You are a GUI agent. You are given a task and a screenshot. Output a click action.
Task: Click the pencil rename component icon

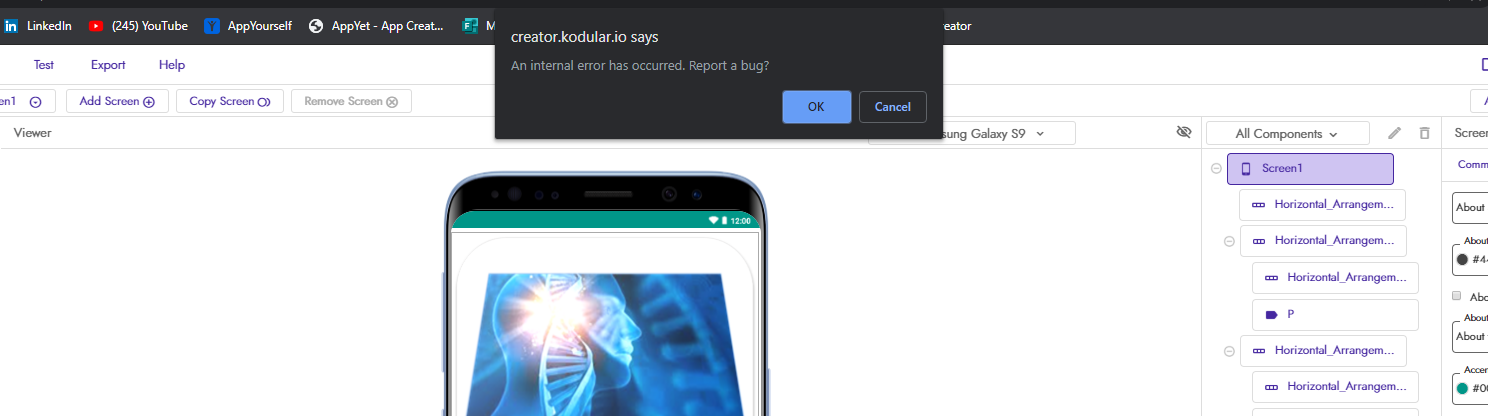click(1395, 133)
